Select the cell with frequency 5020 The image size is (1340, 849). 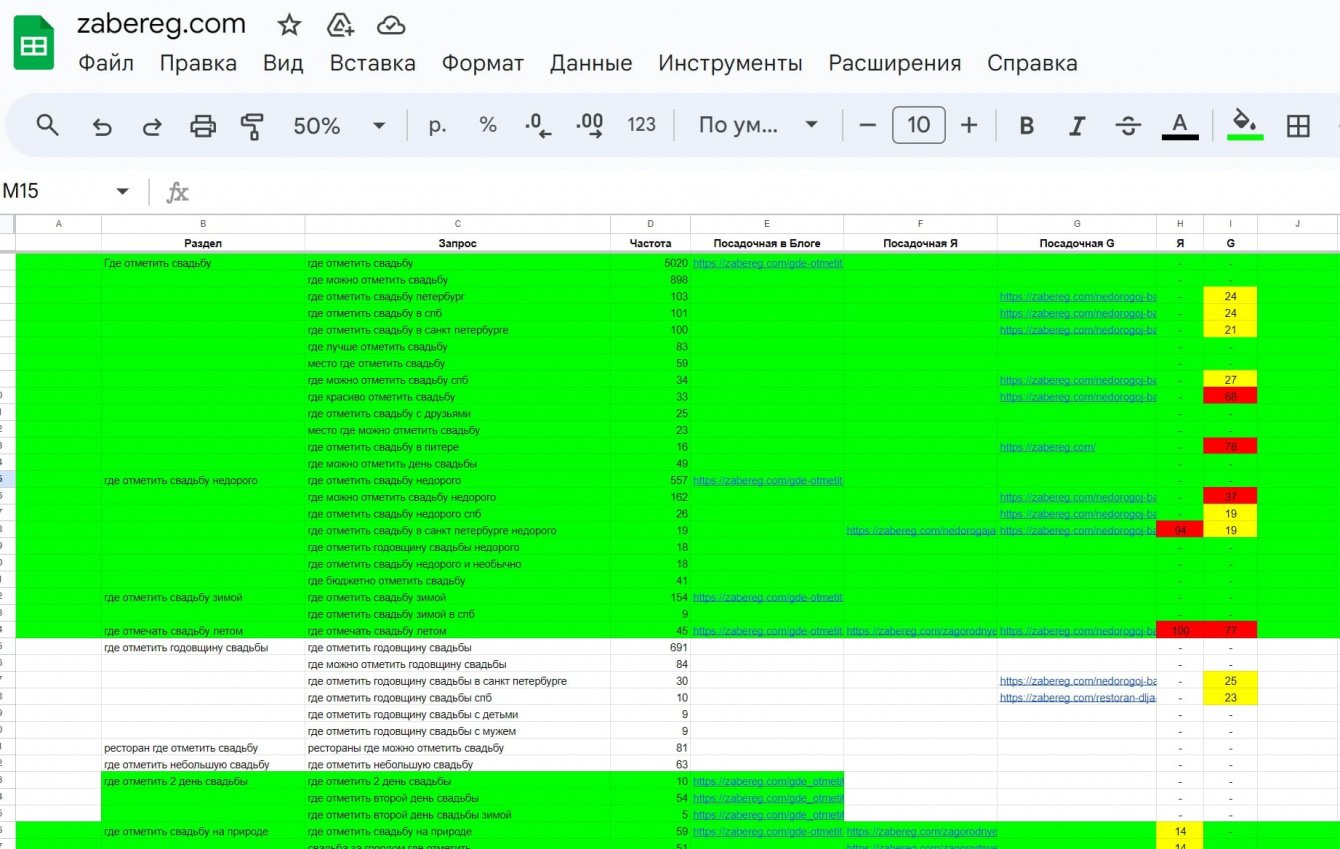point(650,263)
